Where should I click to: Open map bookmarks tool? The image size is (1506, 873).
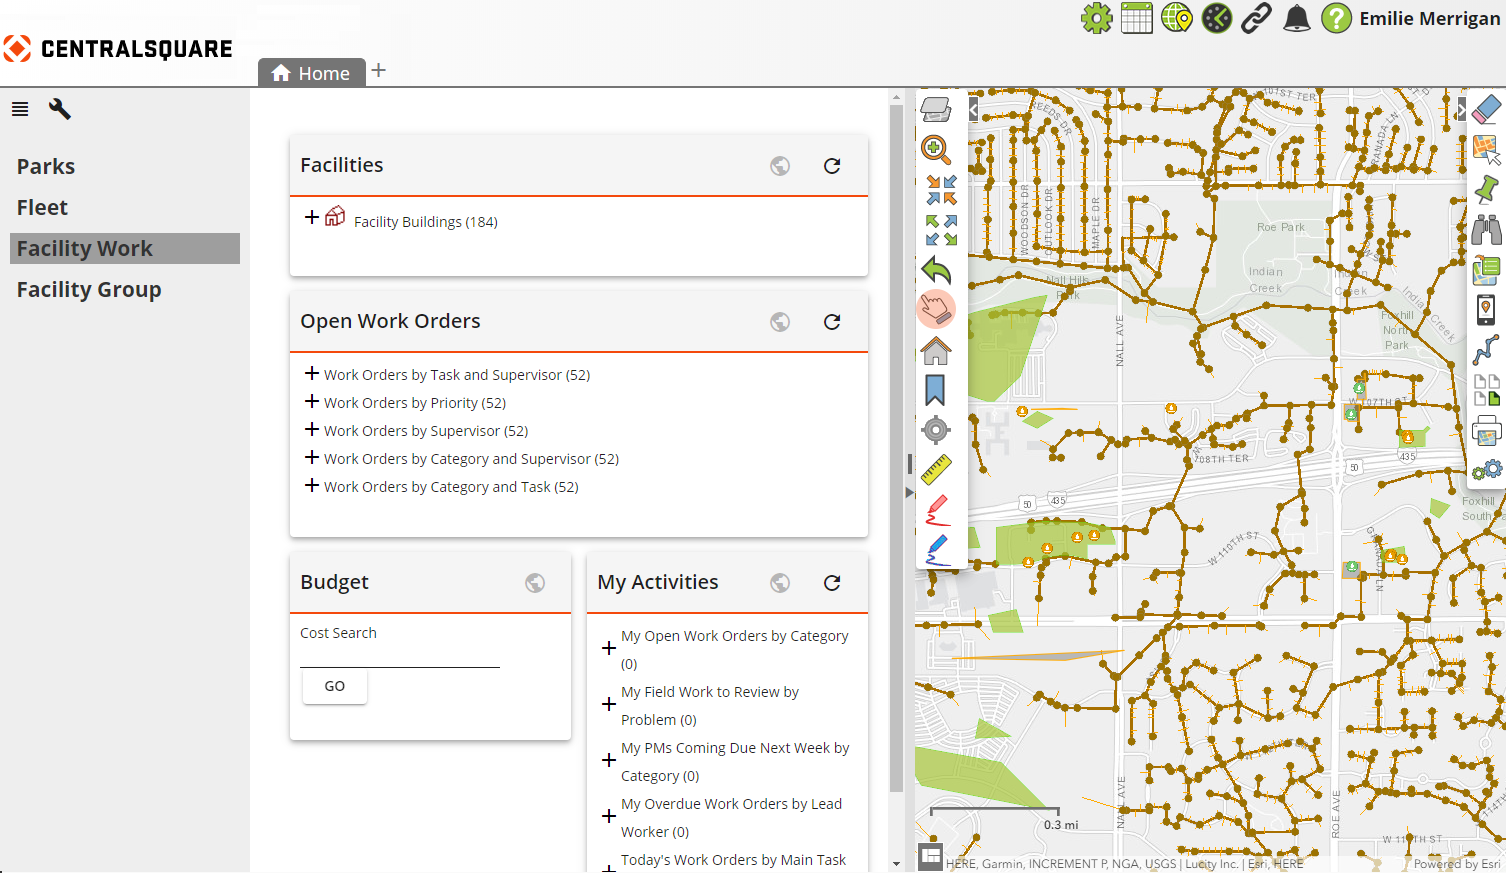click(x=935, y=390)
